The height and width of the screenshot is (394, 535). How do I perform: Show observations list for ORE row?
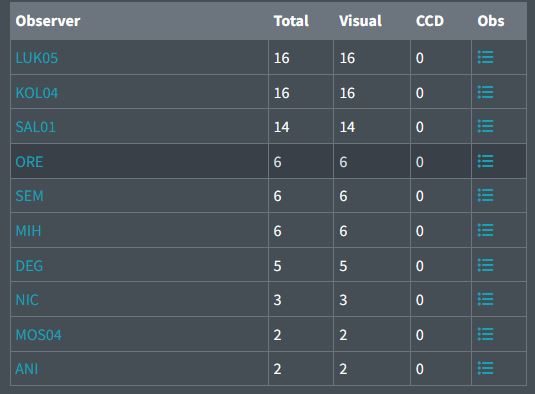(x=485, y=161)
